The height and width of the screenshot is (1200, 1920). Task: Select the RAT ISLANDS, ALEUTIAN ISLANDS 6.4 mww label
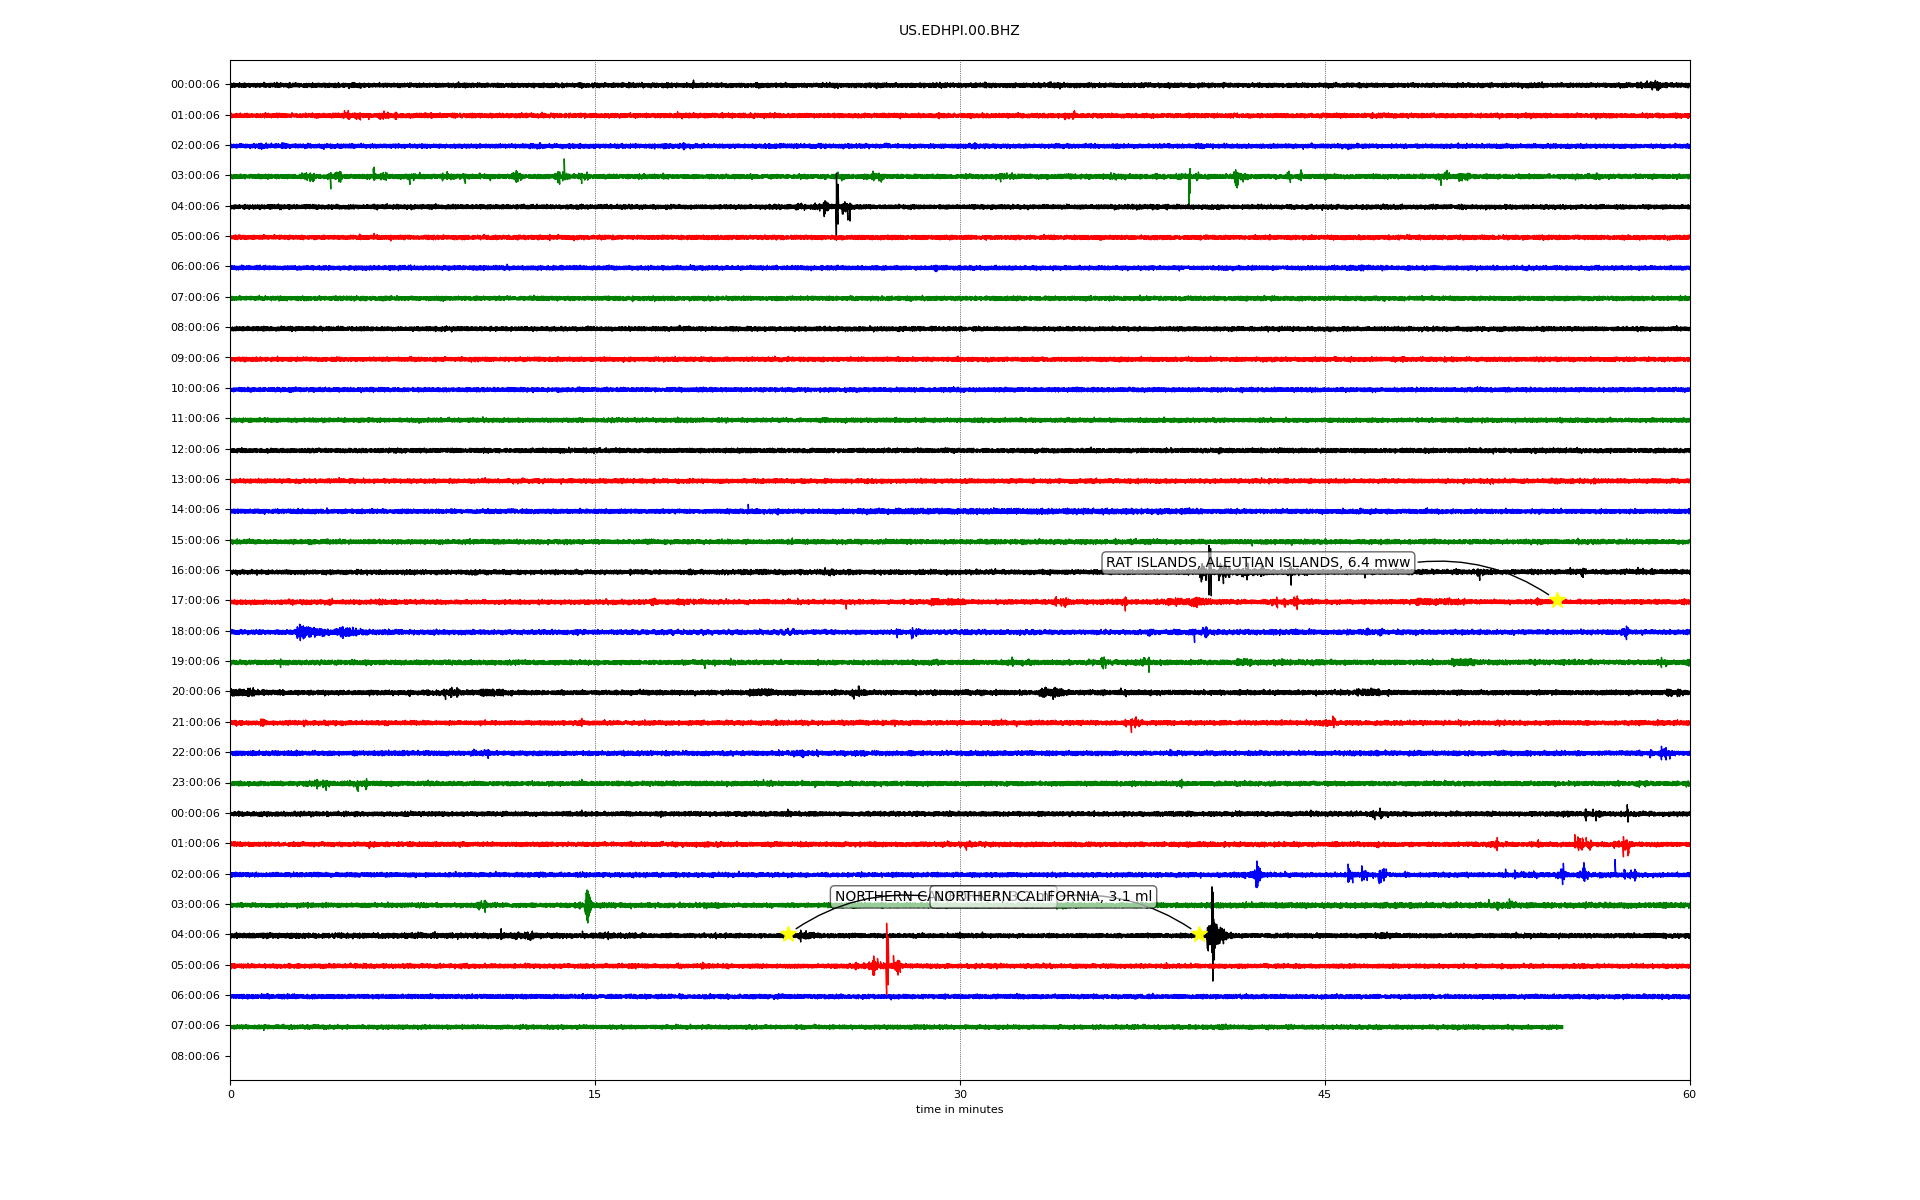pos(1257,562)
